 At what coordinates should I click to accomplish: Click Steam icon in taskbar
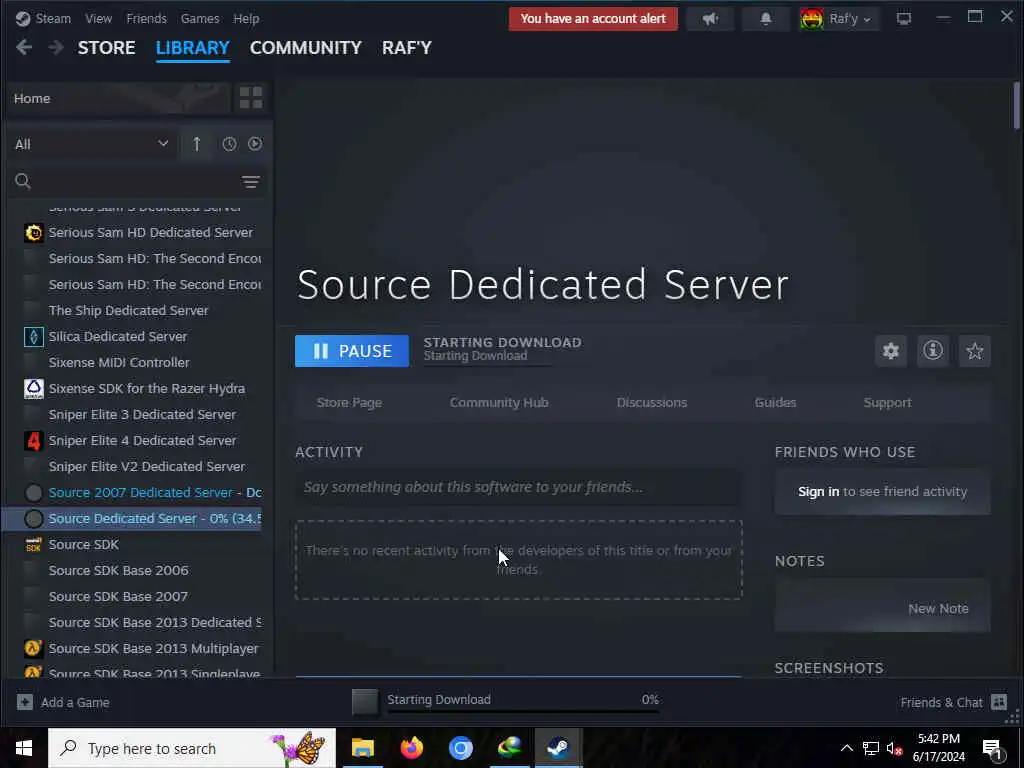pyautogui.click(x=558, y=747)
